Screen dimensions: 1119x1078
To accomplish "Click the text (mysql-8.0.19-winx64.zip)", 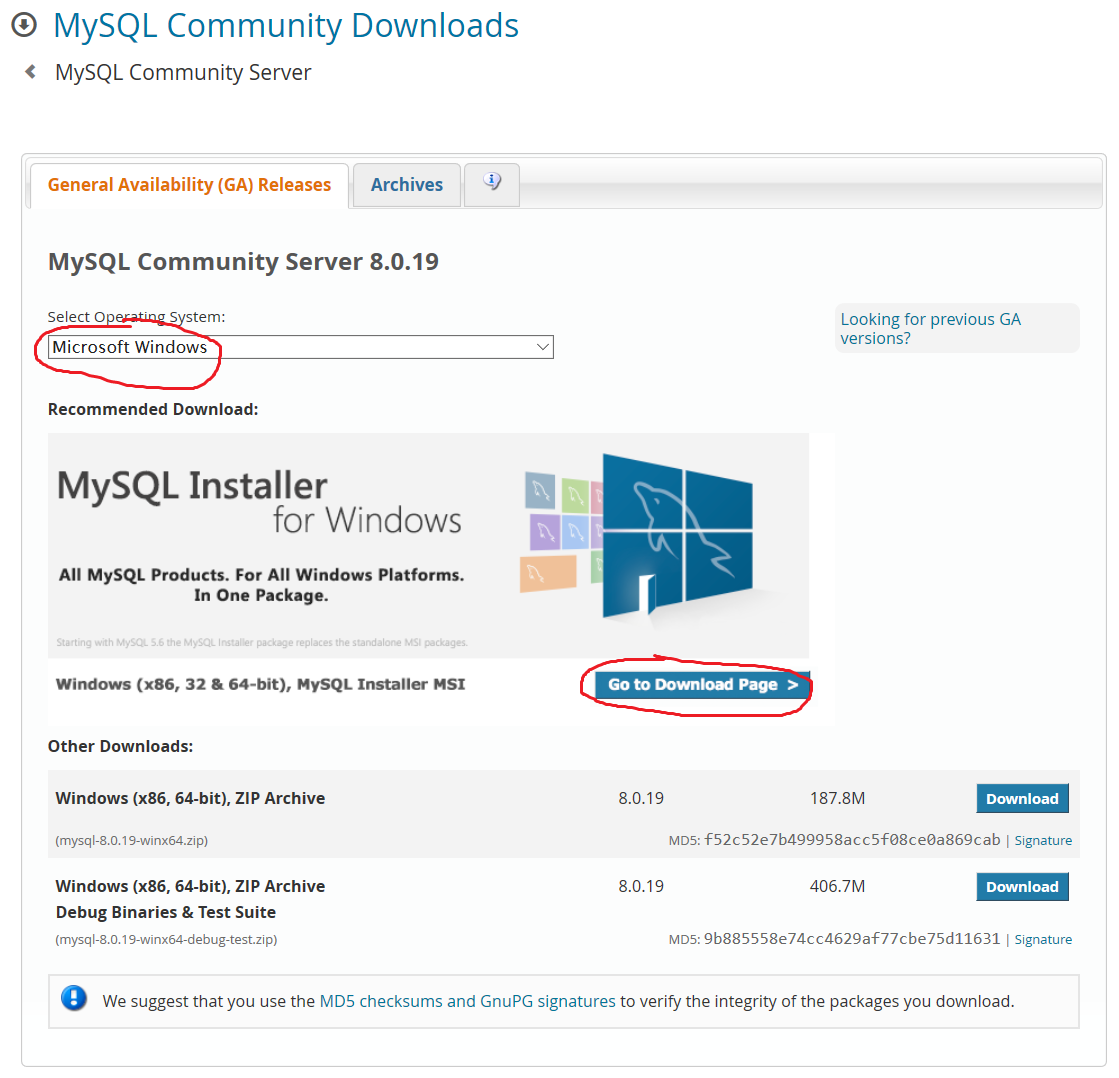I will click(131, 840).
